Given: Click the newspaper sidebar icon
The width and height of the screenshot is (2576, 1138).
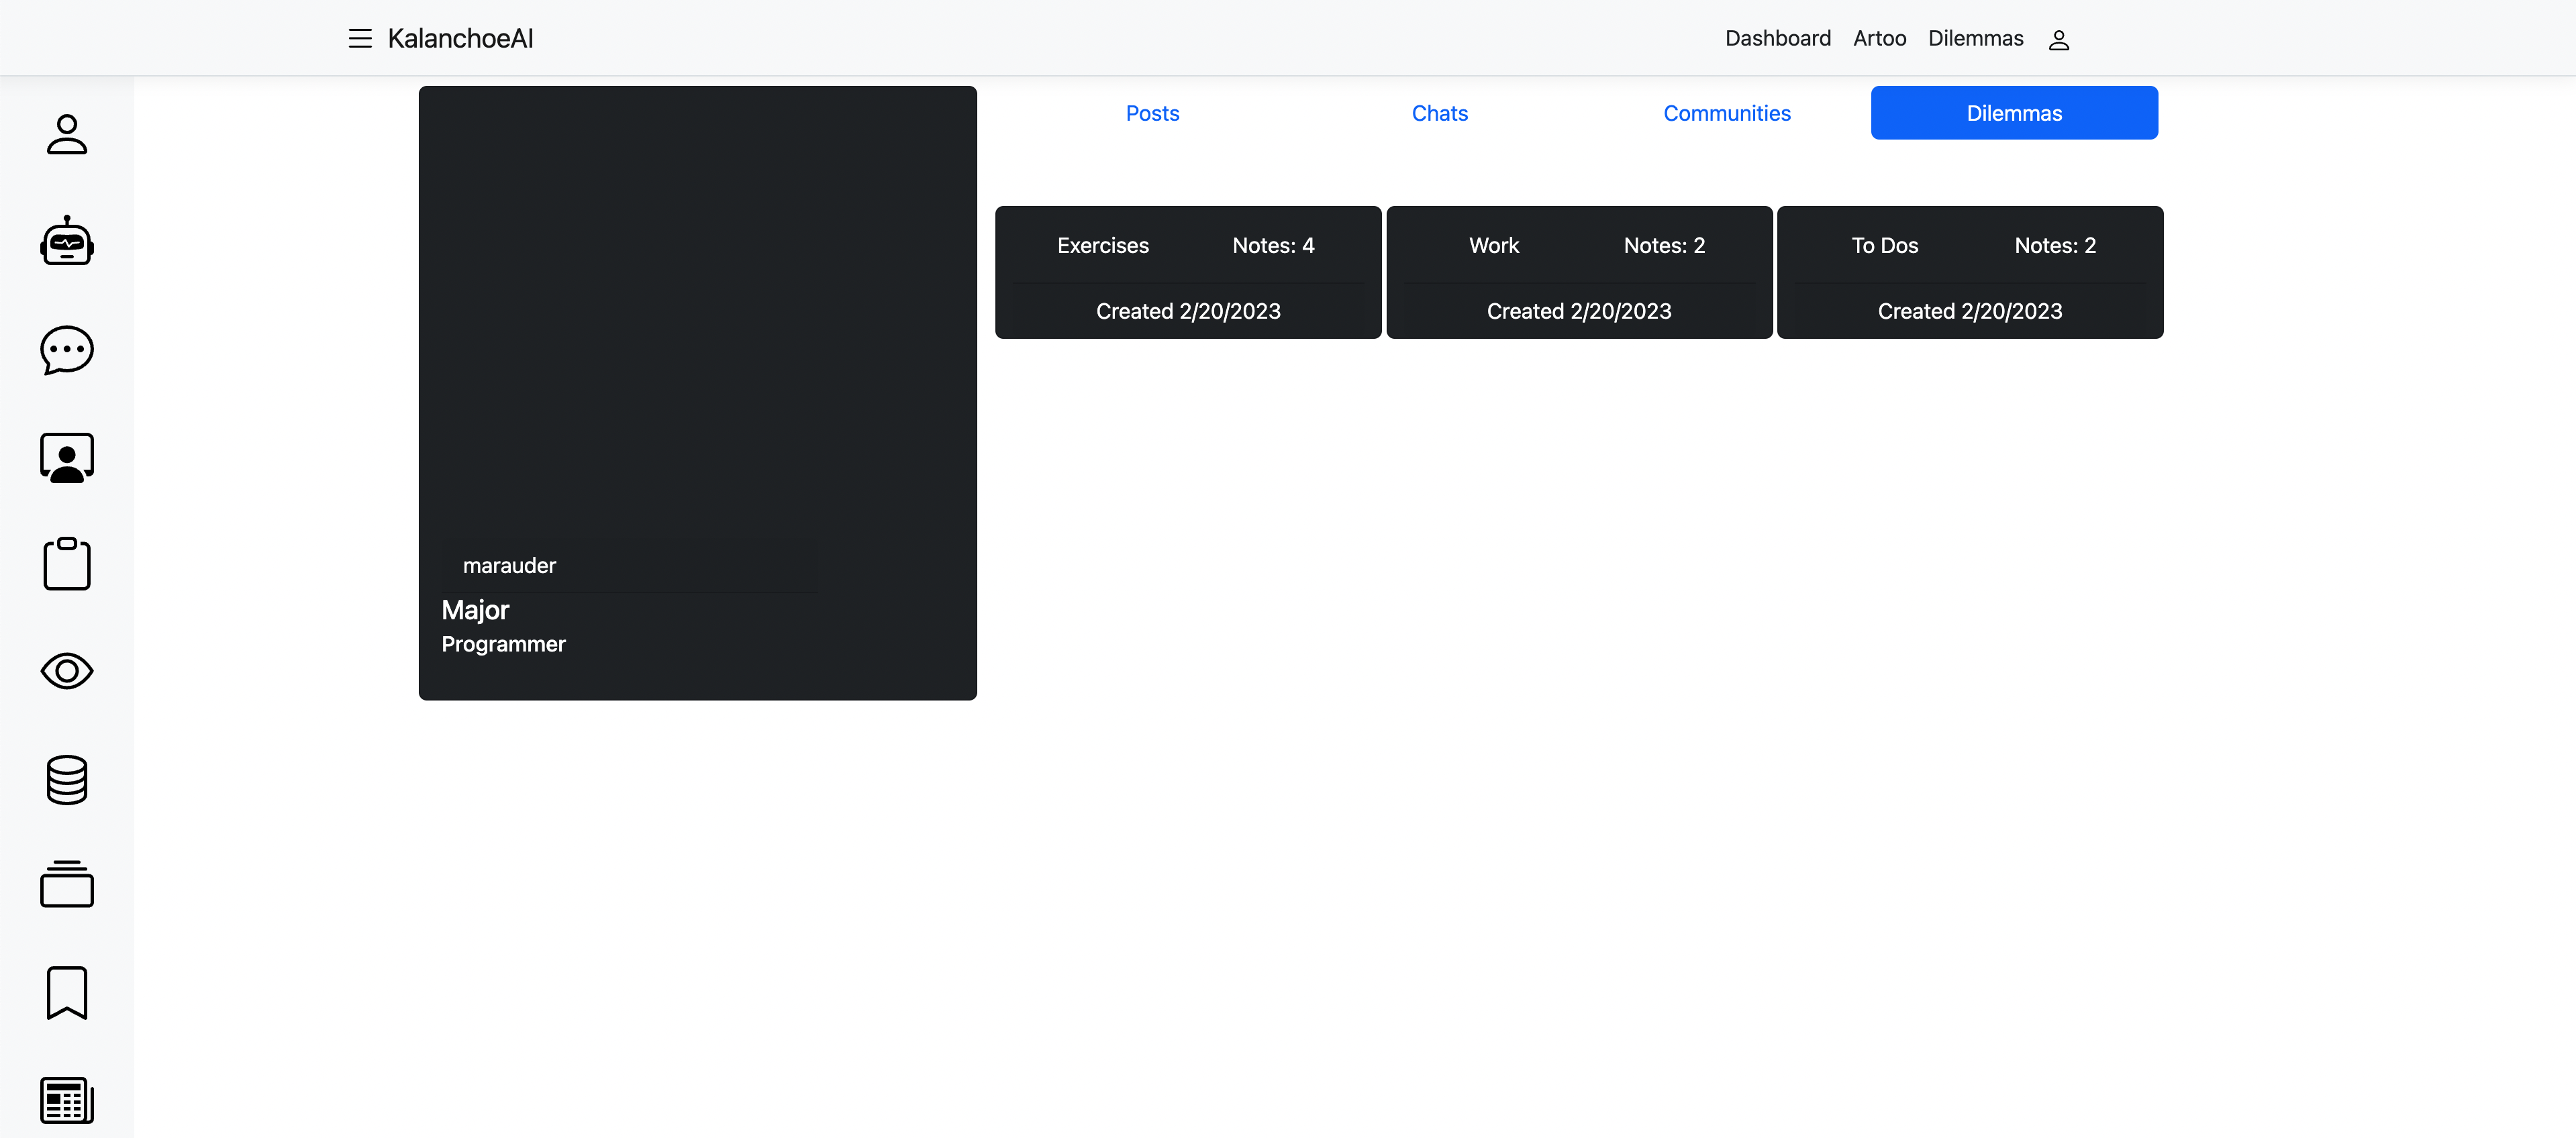Looking at the screenshot, I should click(x=67, y=1100).
